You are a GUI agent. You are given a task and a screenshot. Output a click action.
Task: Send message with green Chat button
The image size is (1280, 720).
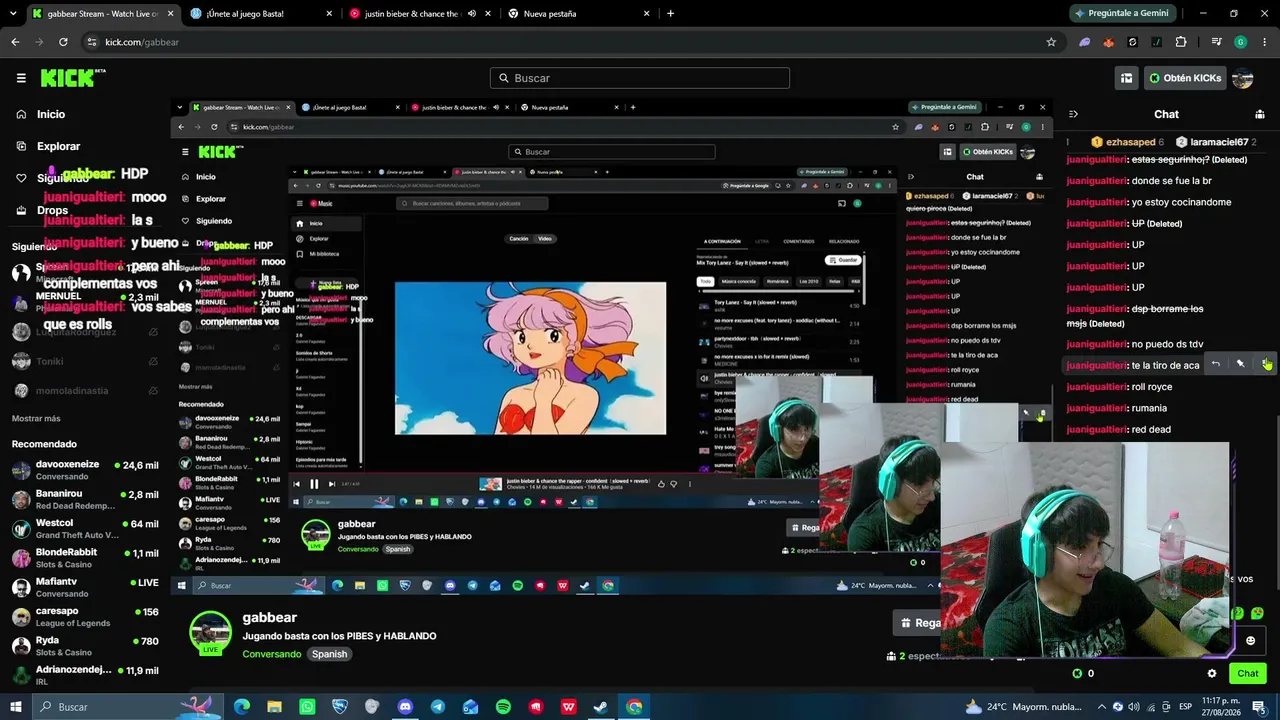1247,674
